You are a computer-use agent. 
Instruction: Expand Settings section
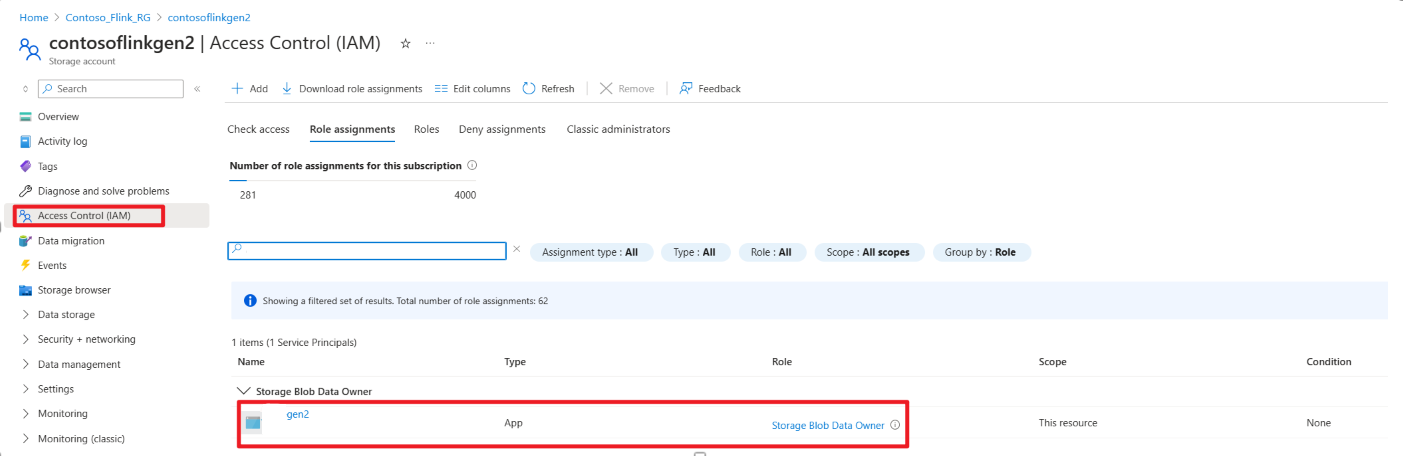pos(26,389)
